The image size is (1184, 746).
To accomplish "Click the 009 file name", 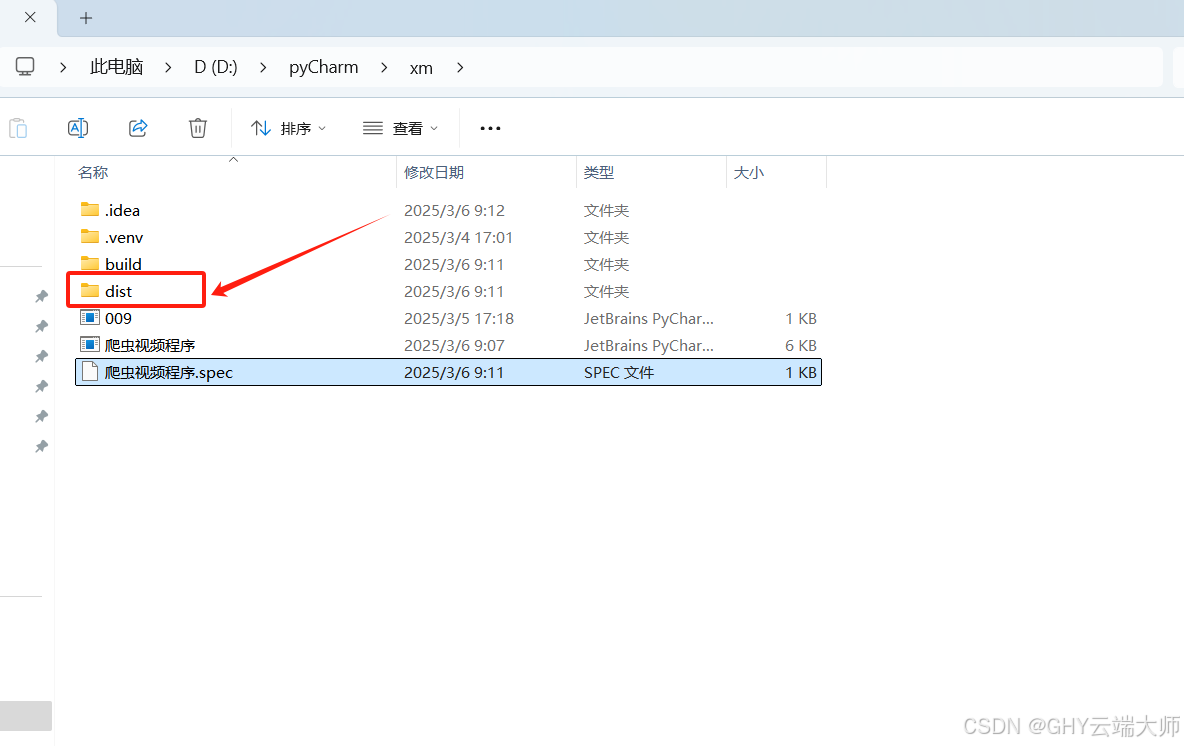I will click(119, 319).
